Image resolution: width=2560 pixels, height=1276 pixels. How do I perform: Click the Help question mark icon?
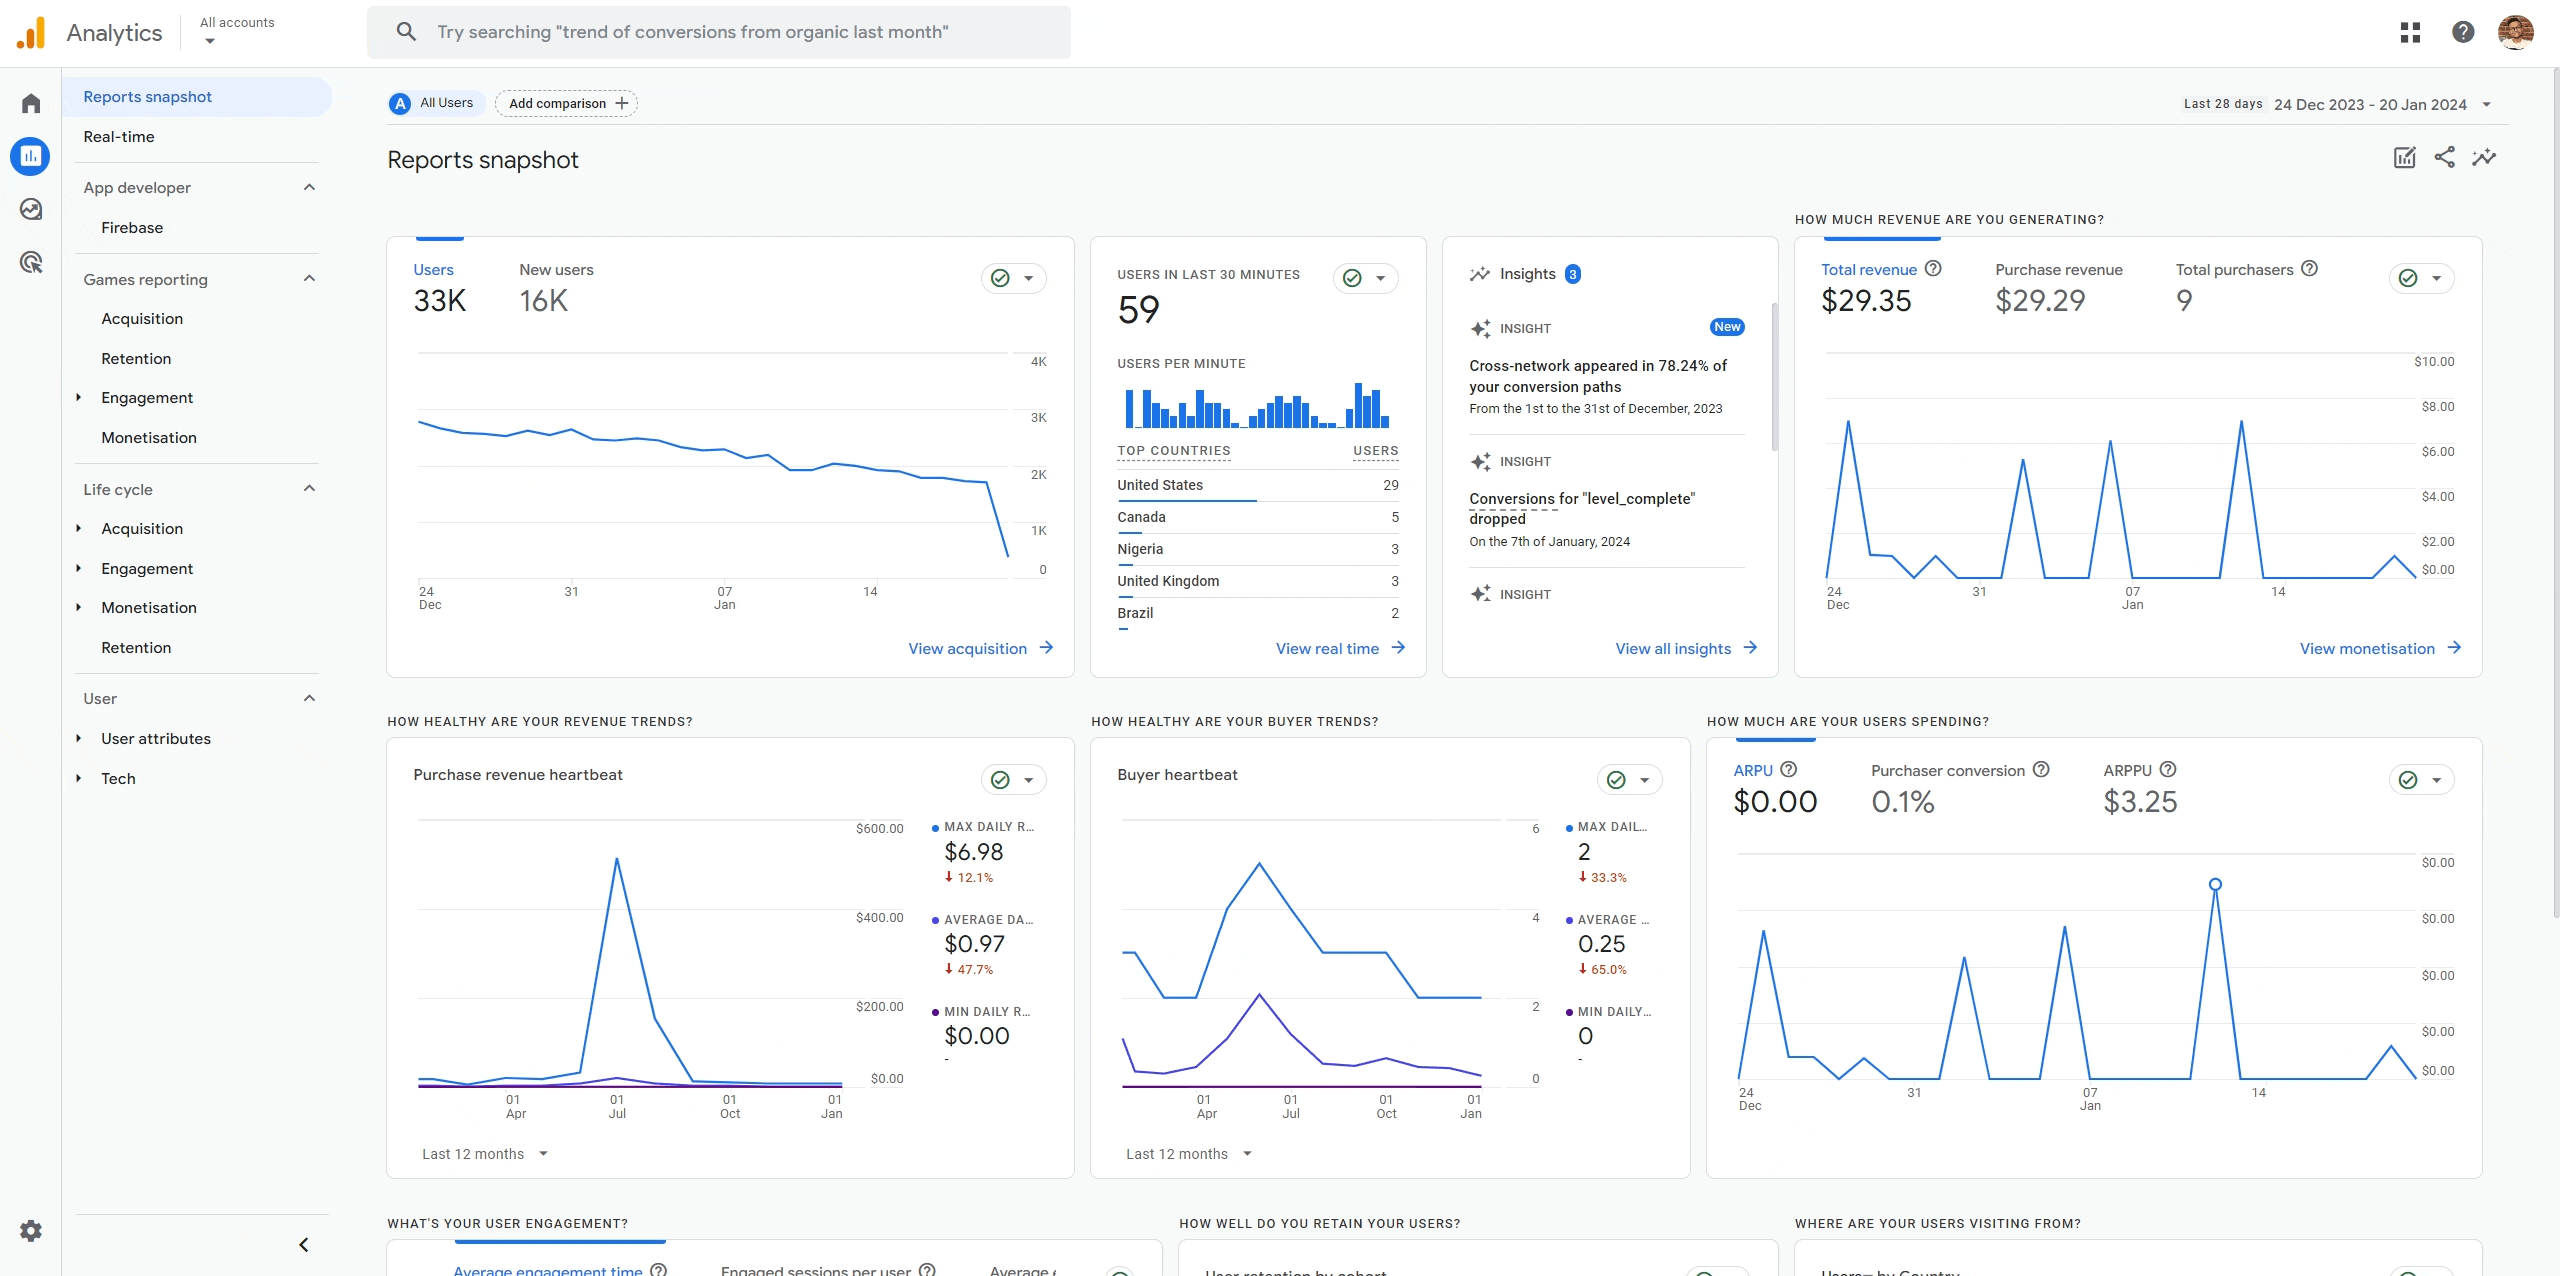pyautogui.click(x=2463, y=32)
